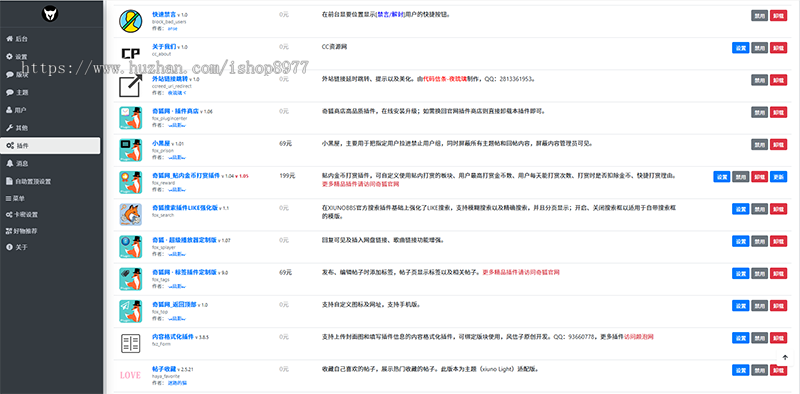Viewport: 800px width, 394px height.
Task: Click 卸载 button for 奇狐网·插件商店
Action: pos(778,112)
